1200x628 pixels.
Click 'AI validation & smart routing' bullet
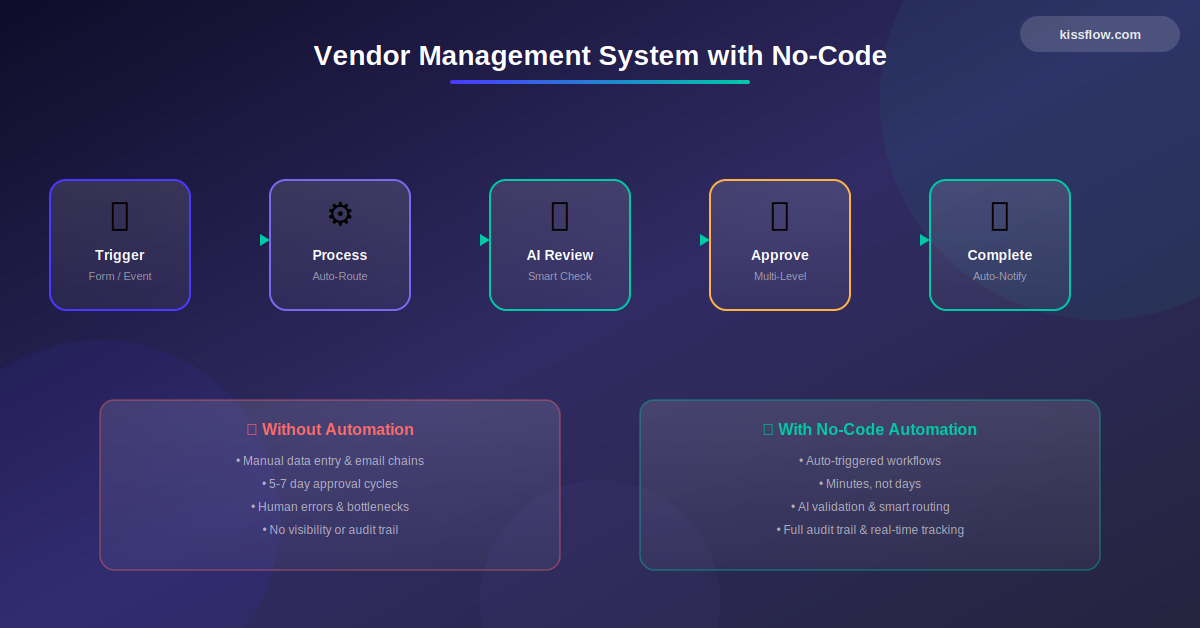click(x=870, y=507)
